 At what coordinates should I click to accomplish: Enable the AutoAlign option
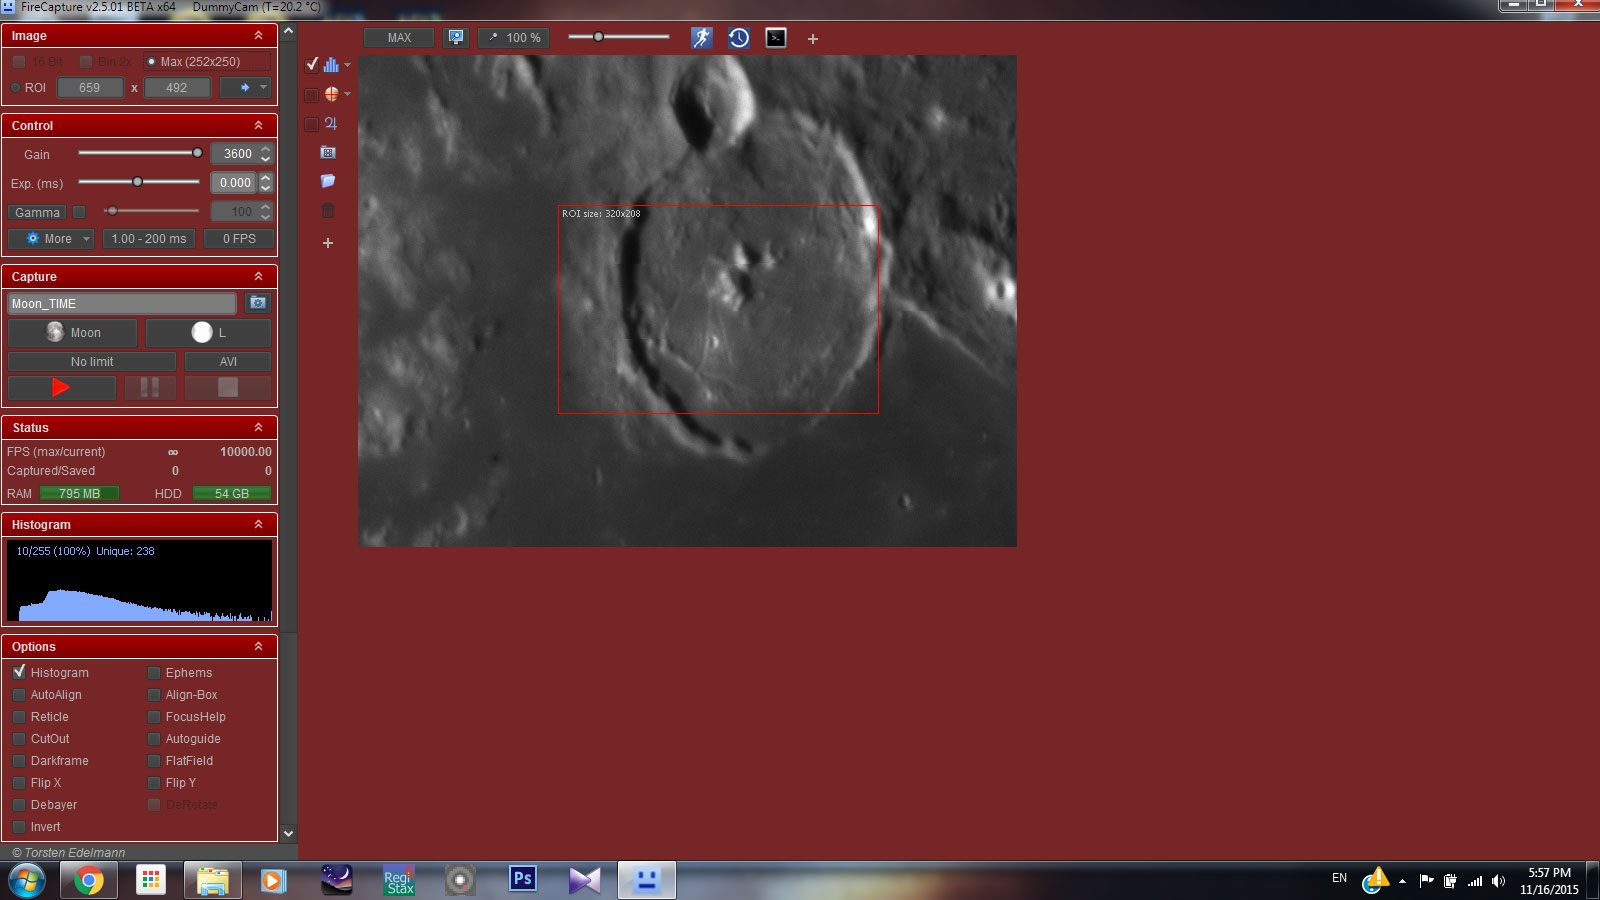[19, 695]
